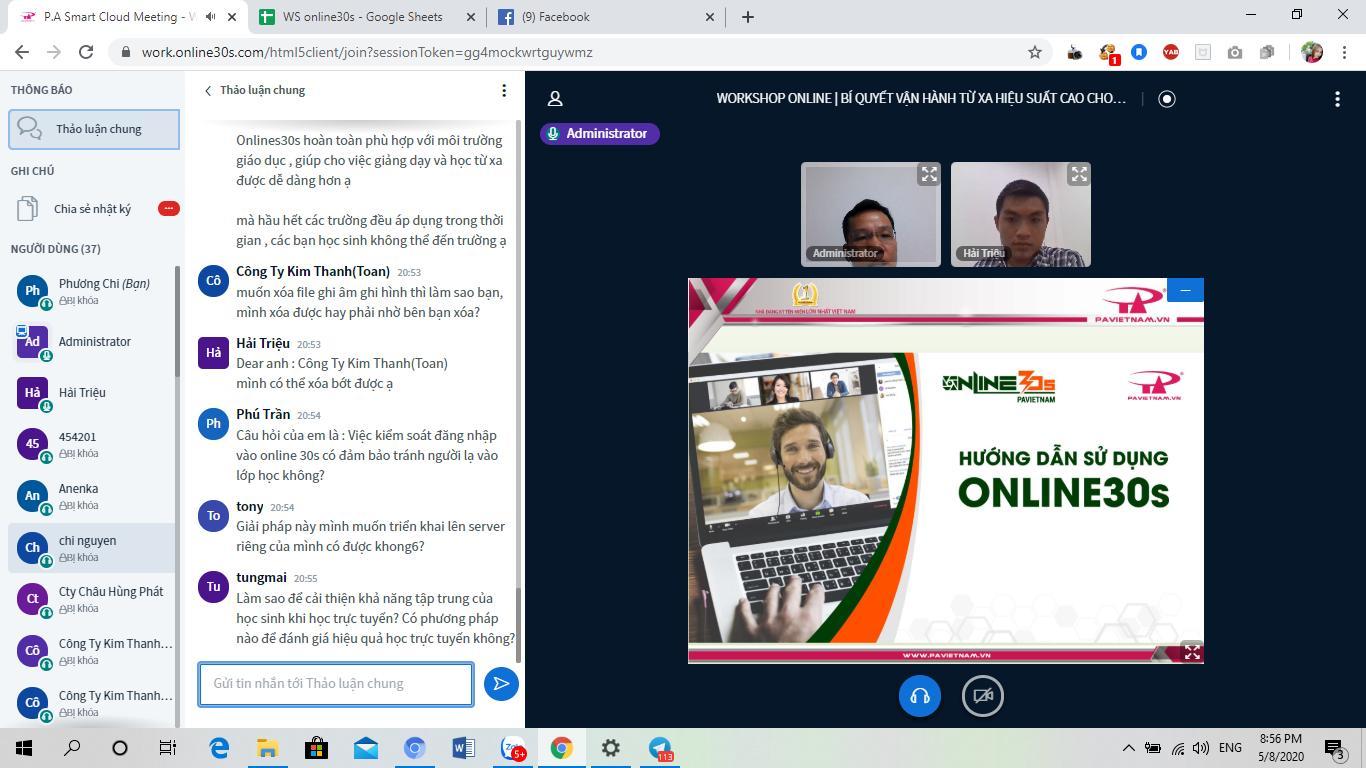Open Microsoft Word from taskbar

tap(463, 748)
